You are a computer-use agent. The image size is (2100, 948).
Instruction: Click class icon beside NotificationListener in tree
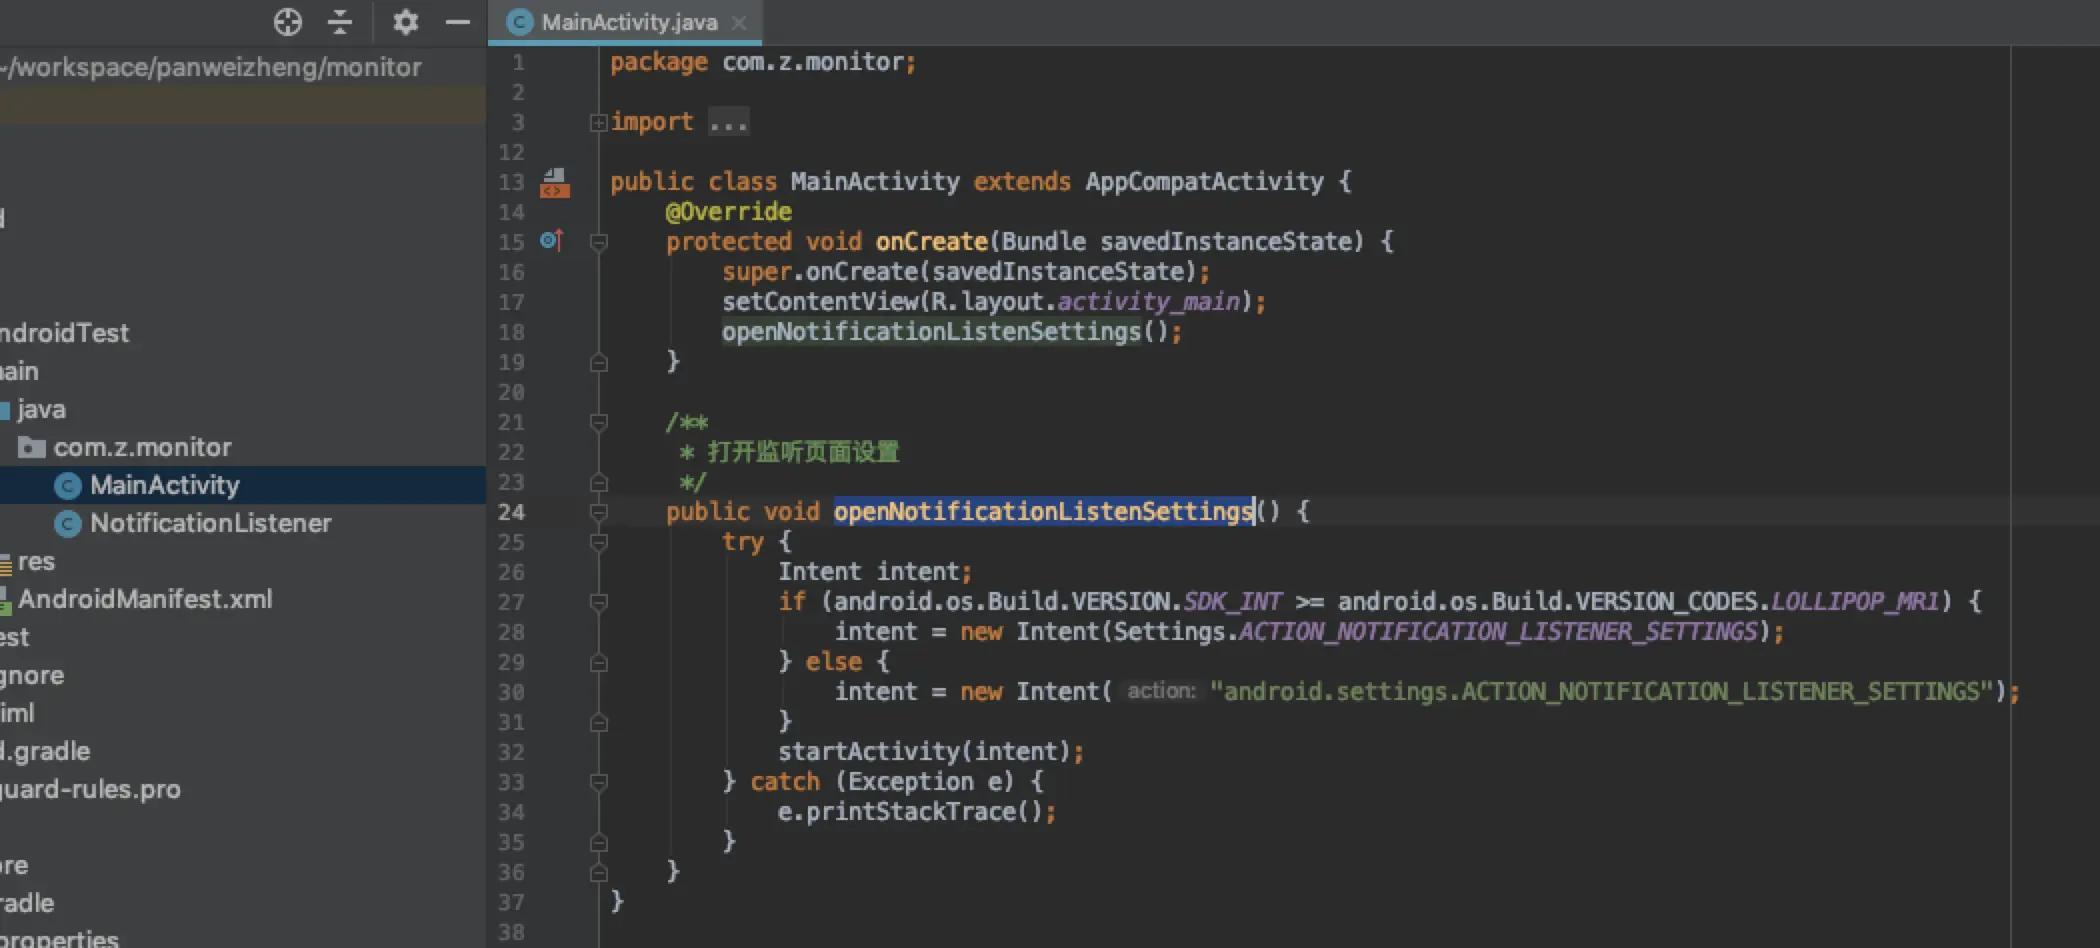68,524
